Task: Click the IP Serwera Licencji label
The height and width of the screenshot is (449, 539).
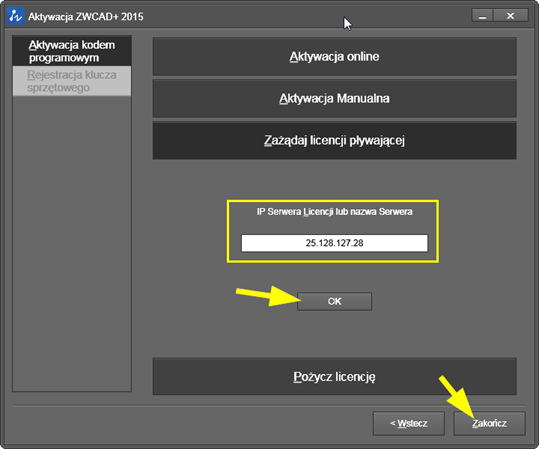Action: pyautogui.click(x=334, y=211)
